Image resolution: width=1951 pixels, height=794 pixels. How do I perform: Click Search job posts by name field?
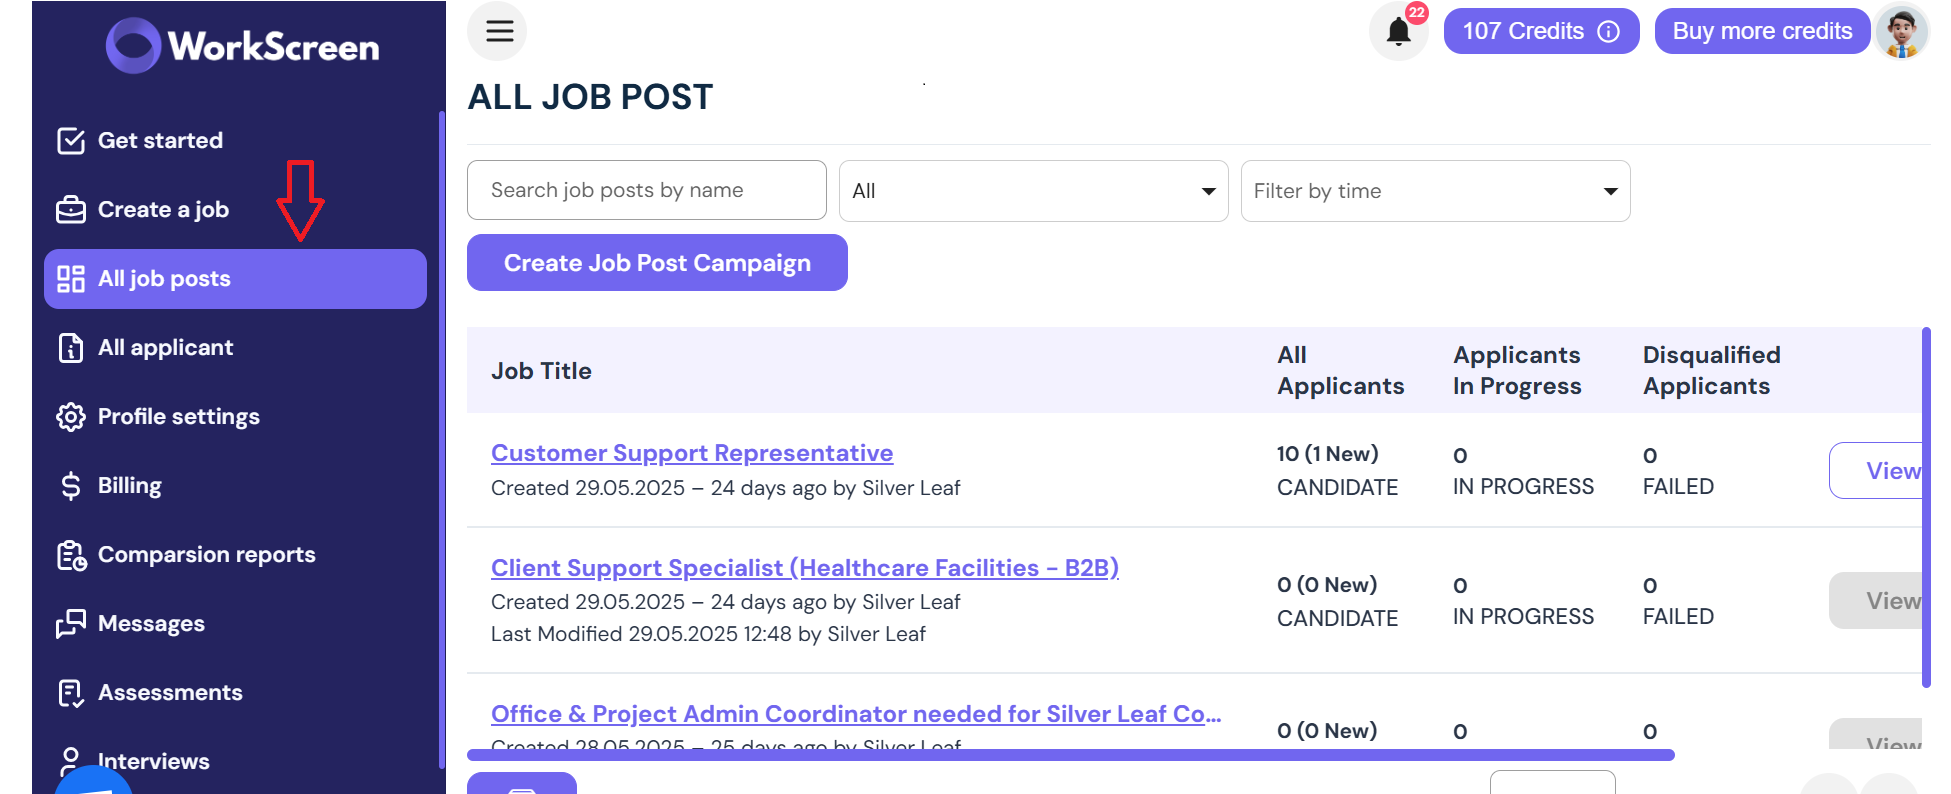coord(647,190)
